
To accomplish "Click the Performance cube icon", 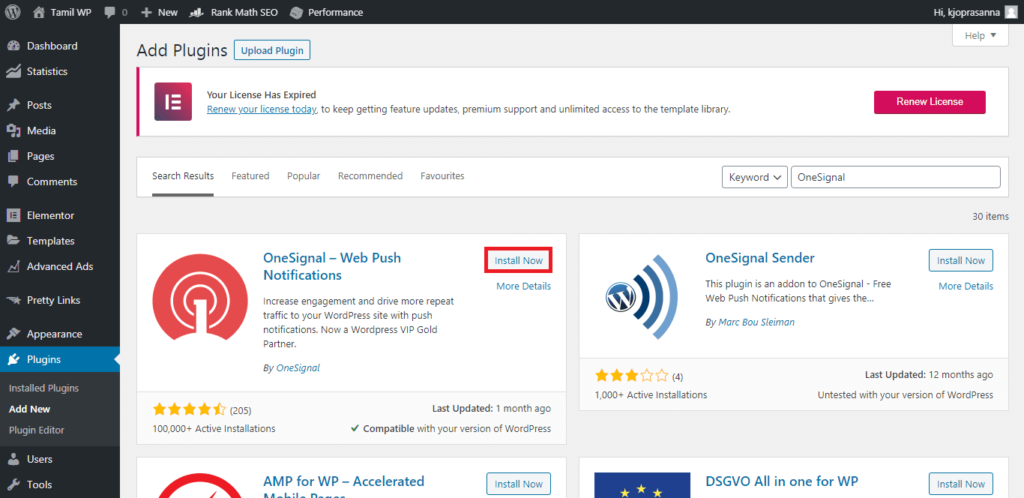I will (x=296, y=12).
